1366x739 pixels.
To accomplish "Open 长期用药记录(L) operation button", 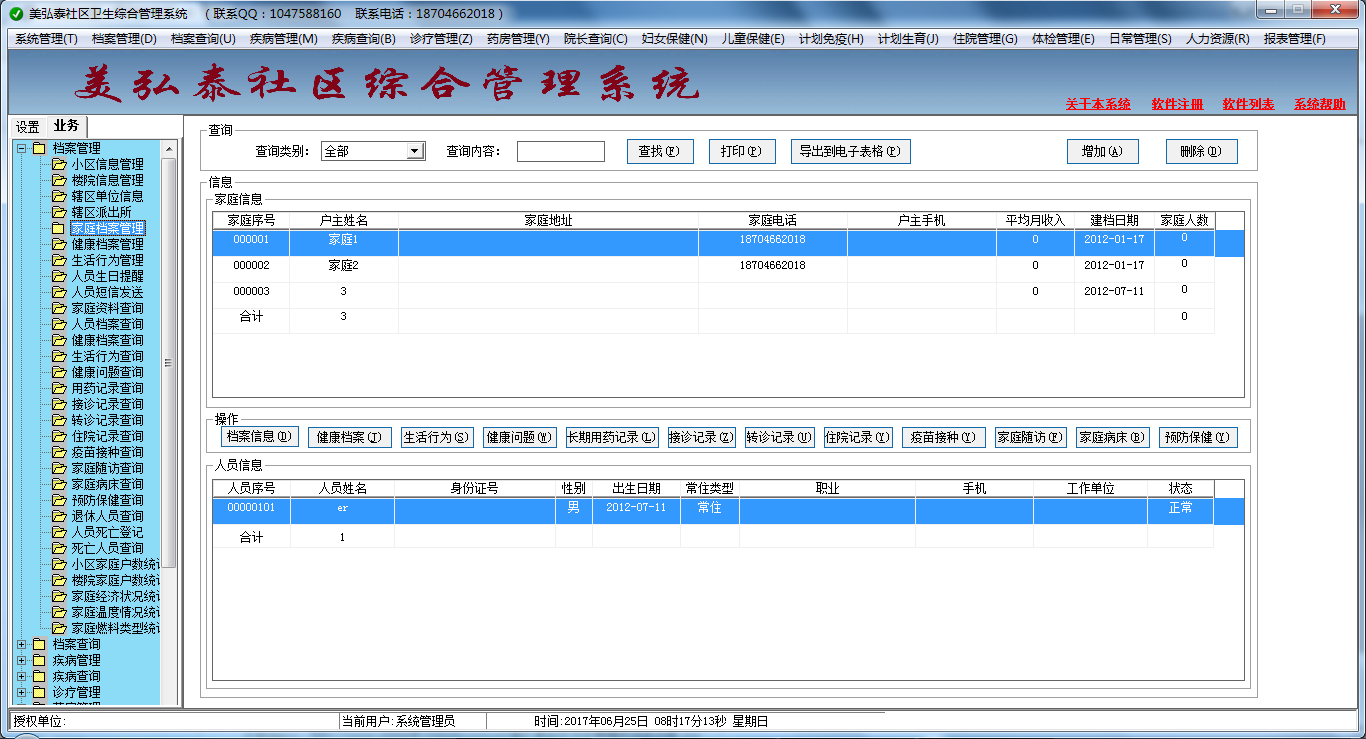I will click(x=611, y=437).
